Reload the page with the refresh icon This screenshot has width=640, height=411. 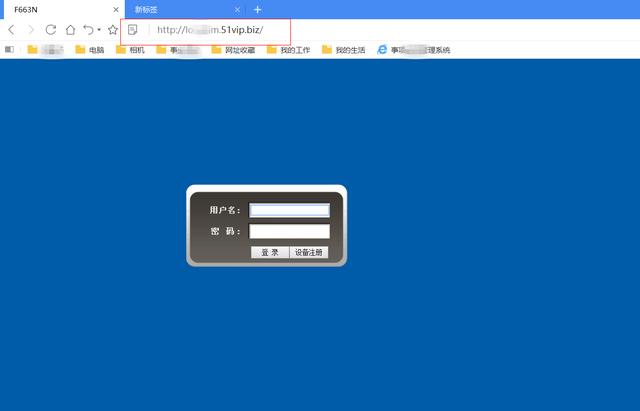coord(51,30)
